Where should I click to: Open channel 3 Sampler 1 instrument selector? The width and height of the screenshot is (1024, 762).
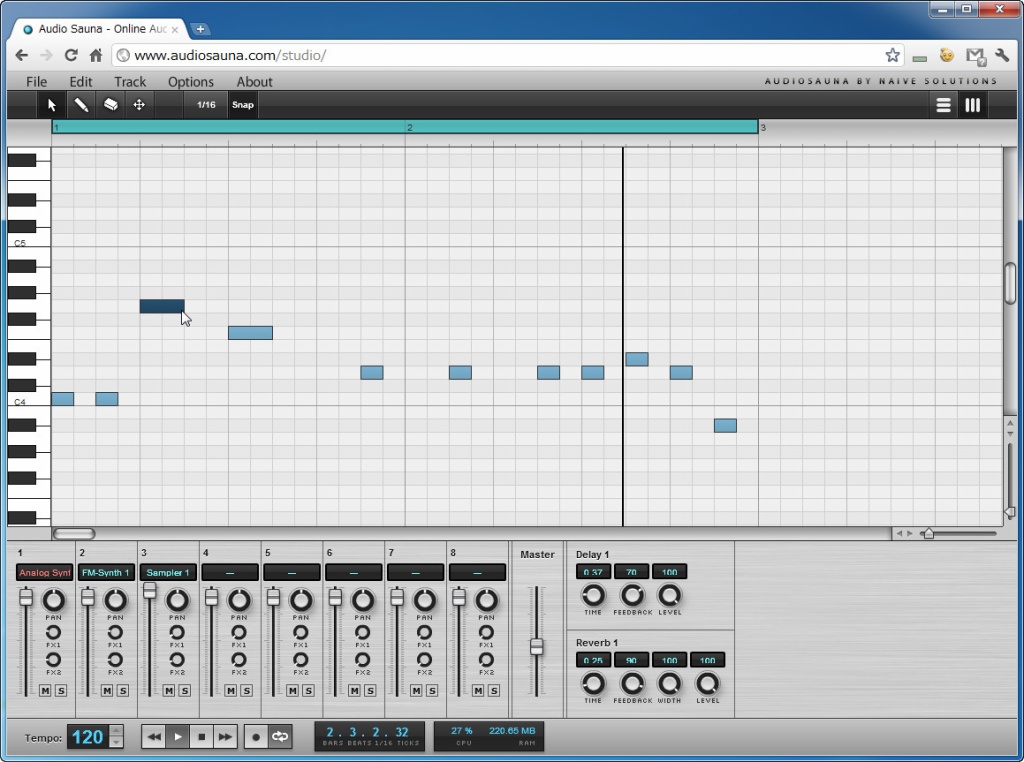(168, 573)
